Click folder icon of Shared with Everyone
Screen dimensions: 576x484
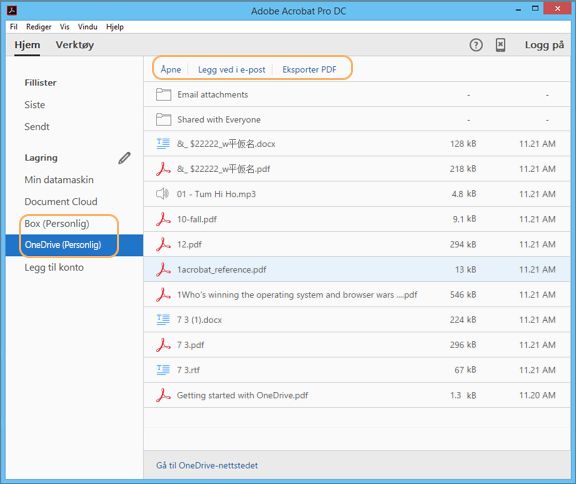163,119
